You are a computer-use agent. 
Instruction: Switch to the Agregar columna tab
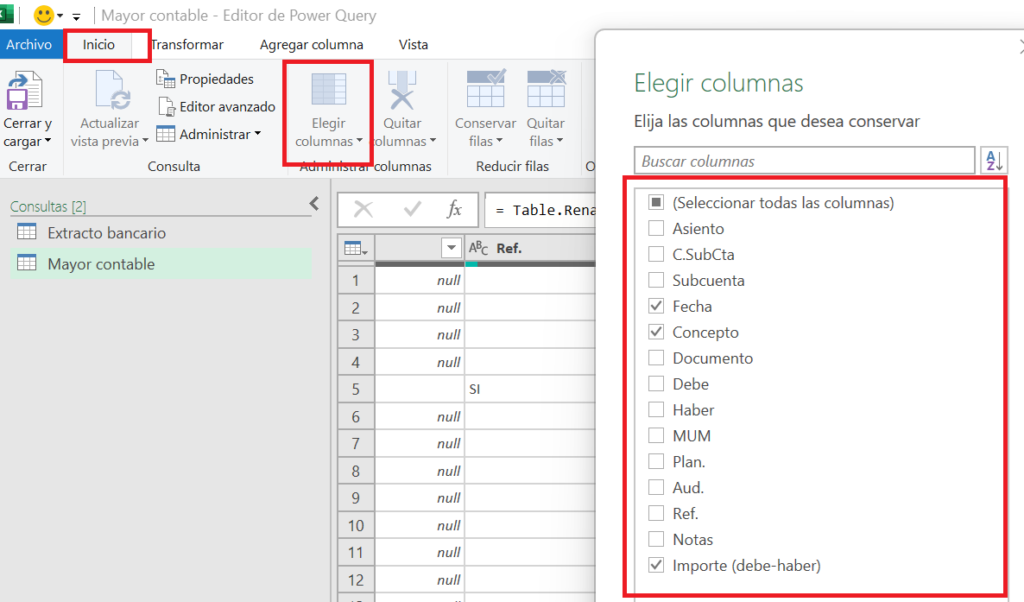pyautogui.click(x=312, y=44)
